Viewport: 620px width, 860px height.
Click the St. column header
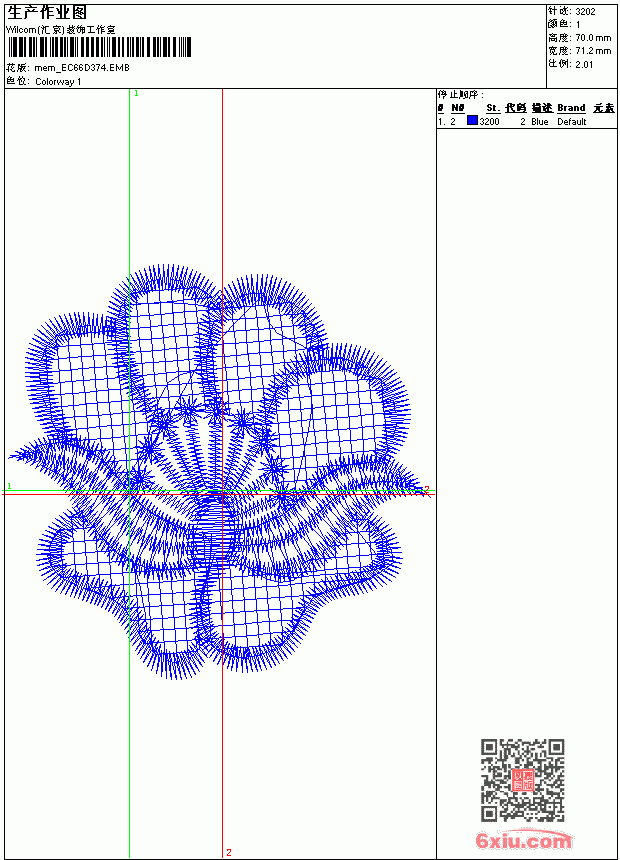[493, 108]
